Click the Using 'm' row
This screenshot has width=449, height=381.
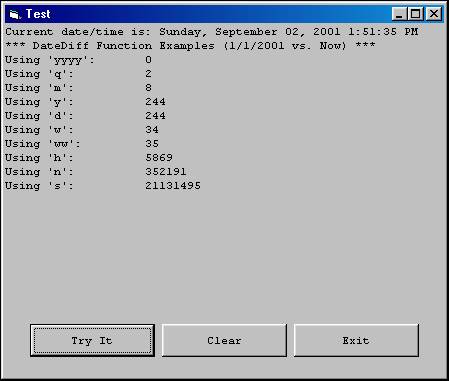pos(78,88)
